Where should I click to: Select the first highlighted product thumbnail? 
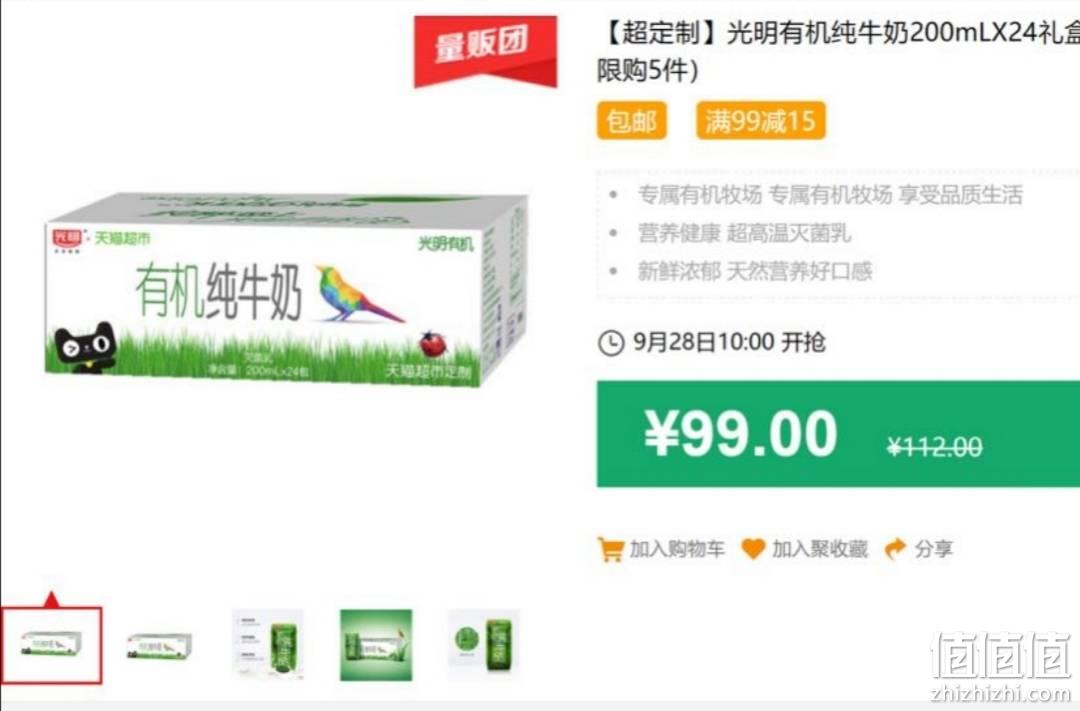tap(51, 646)
